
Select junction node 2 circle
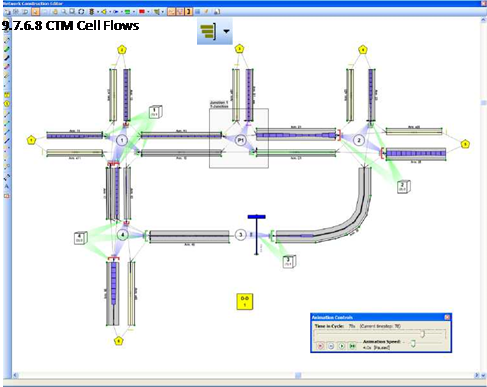pyautogui.click(x=359, y=140)
